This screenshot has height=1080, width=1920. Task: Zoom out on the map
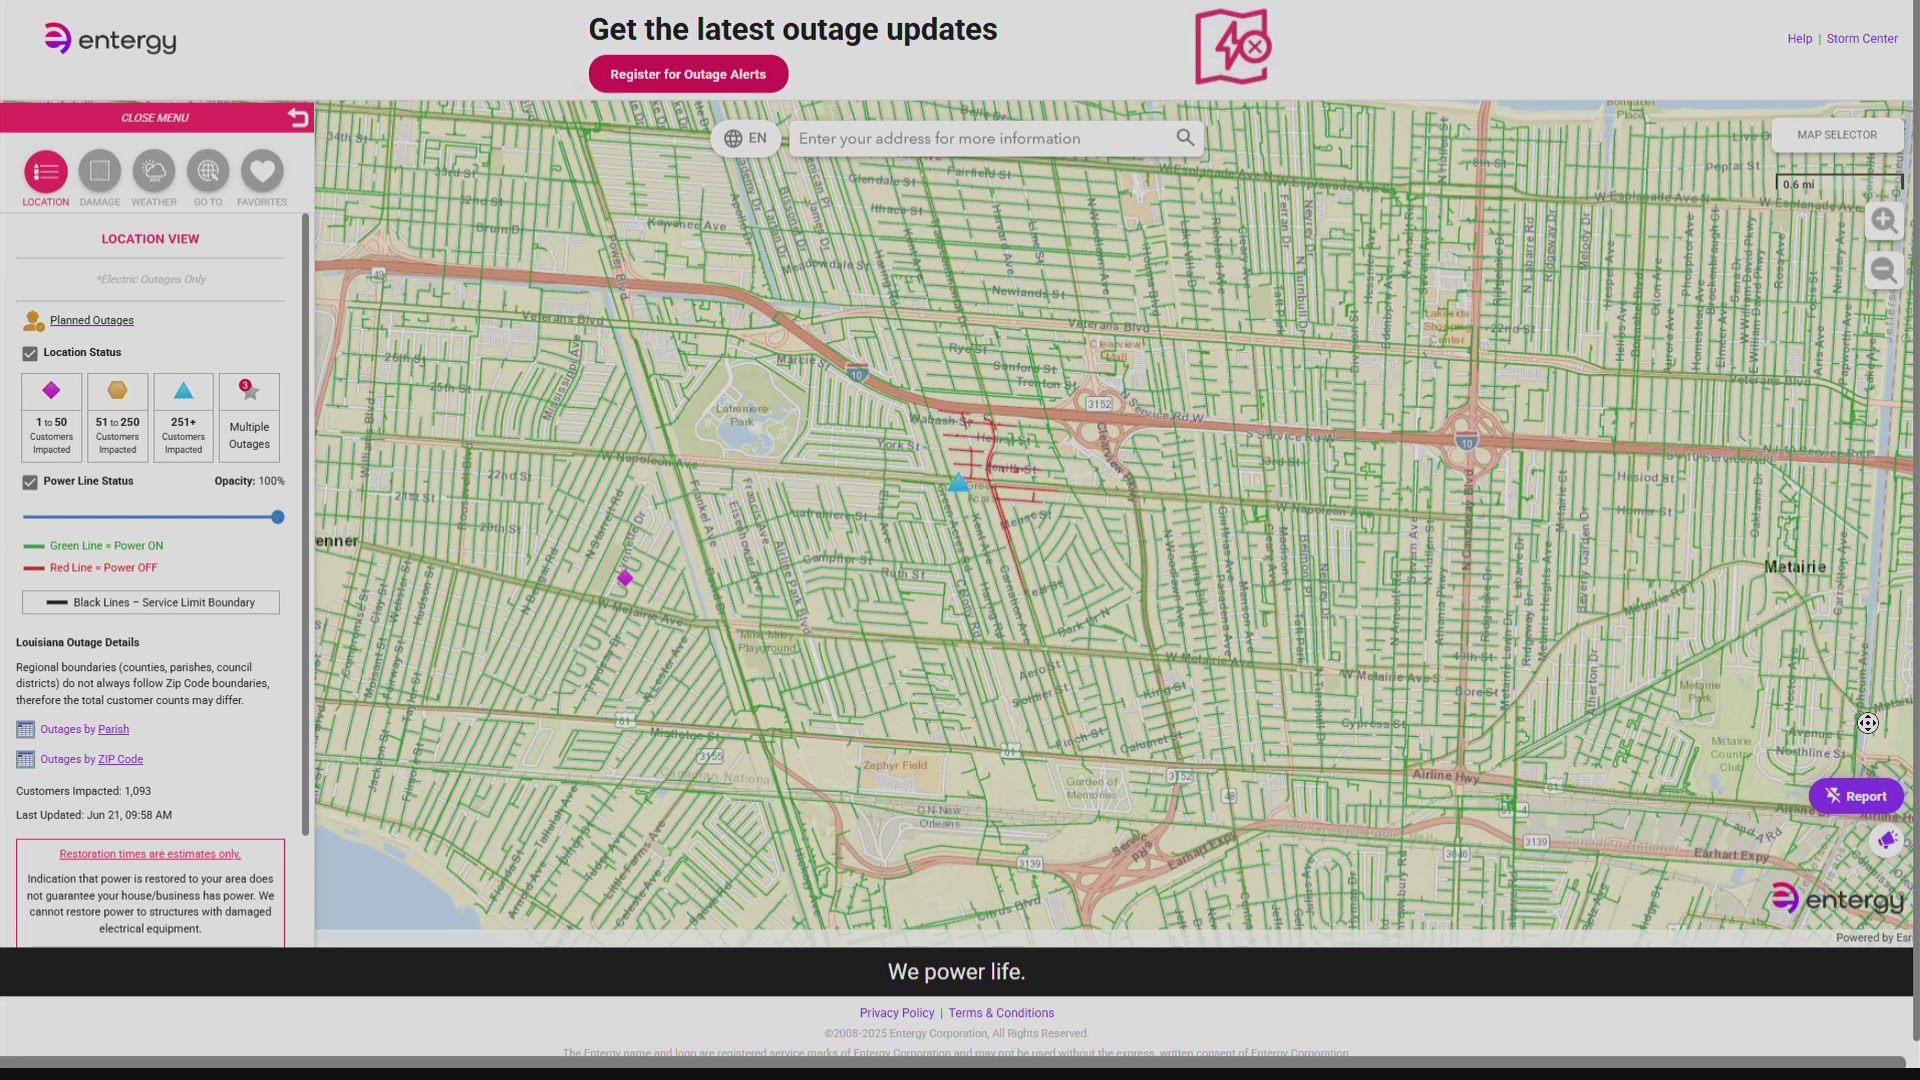click(x=1884, y=269)
